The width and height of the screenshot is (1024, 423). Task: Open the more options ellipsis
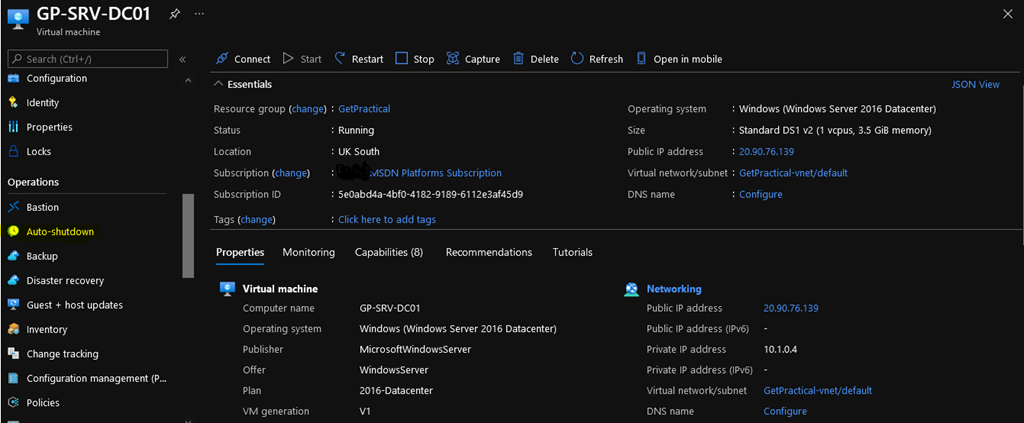(x=199, y=14)
